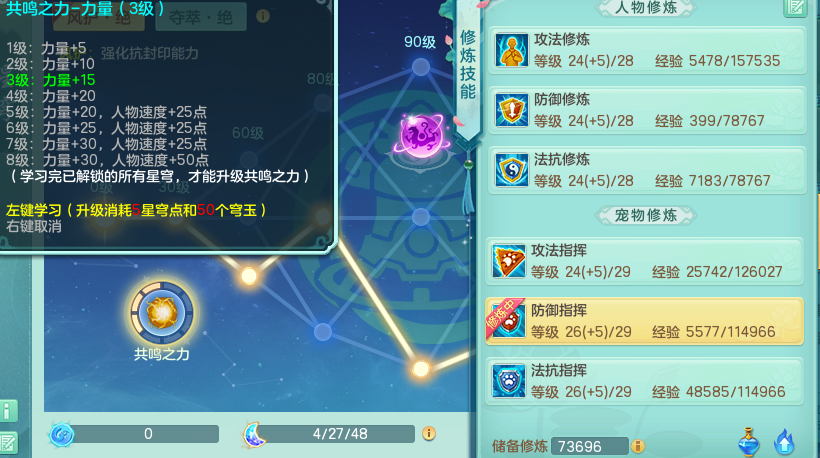Show info beside the 4/27/48 moon counter
Viewport: 820px width, 458px height.
429,433
